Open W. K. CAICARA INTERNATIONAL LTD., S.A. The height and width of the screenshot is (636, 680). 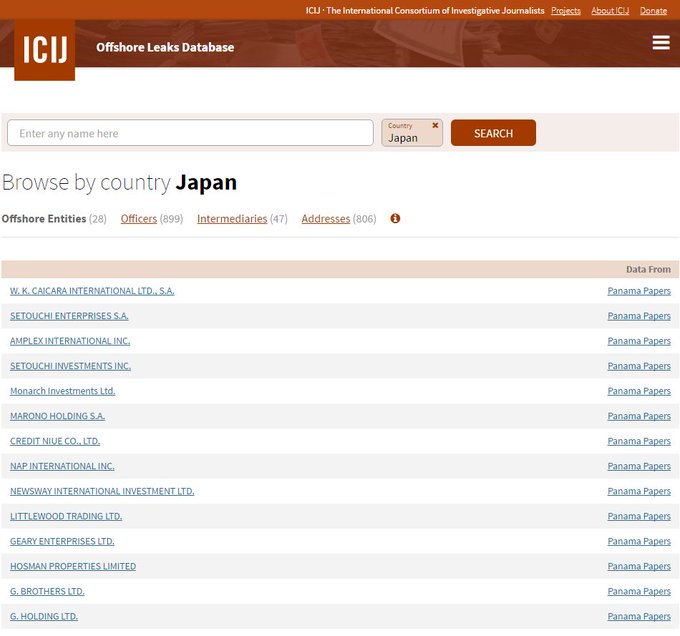click(92, 291)
